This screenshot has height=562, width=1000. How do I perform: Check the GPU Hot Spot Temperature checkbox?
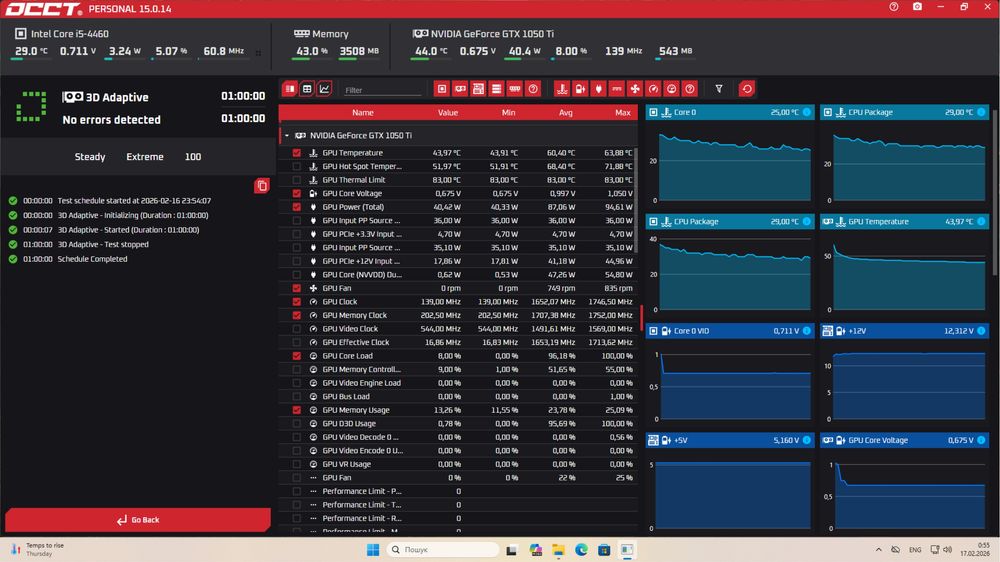[x=297, y=166]
